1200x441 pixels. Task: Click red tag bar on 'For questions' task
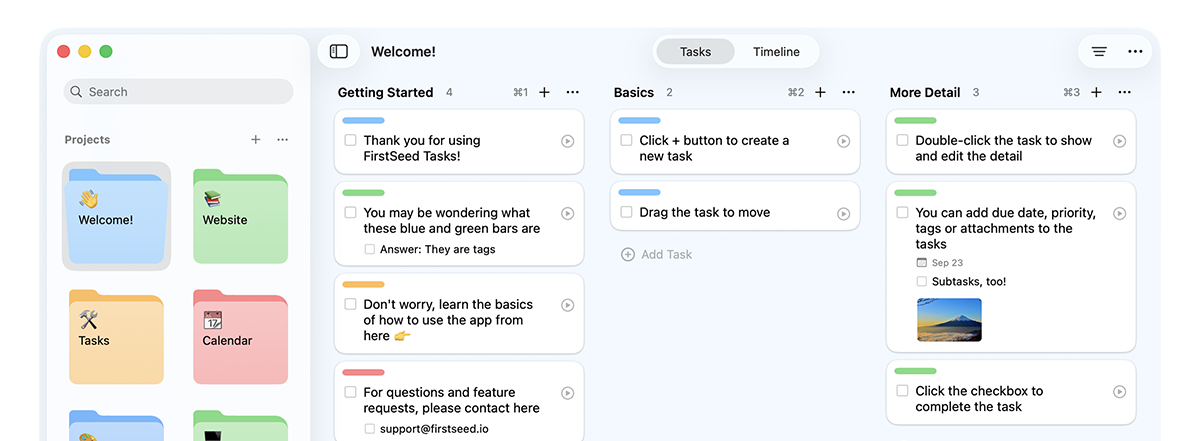tap(363, 373)
